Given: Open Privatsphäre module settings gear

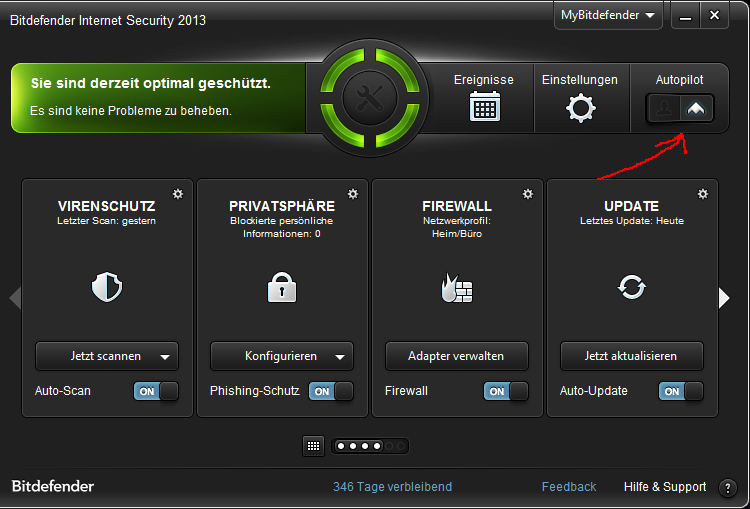Looking at the screenshot, I should point(353,194).
